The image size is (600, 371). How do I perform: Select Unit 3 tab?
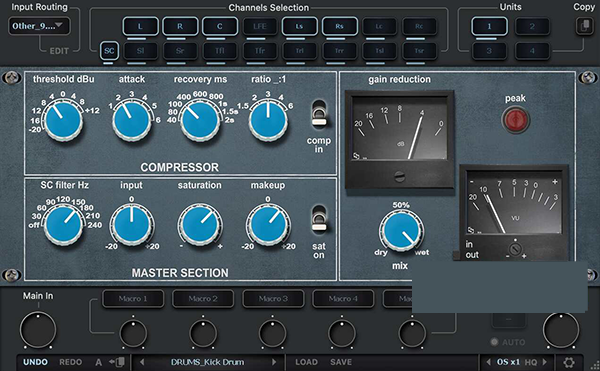[489, 51]
